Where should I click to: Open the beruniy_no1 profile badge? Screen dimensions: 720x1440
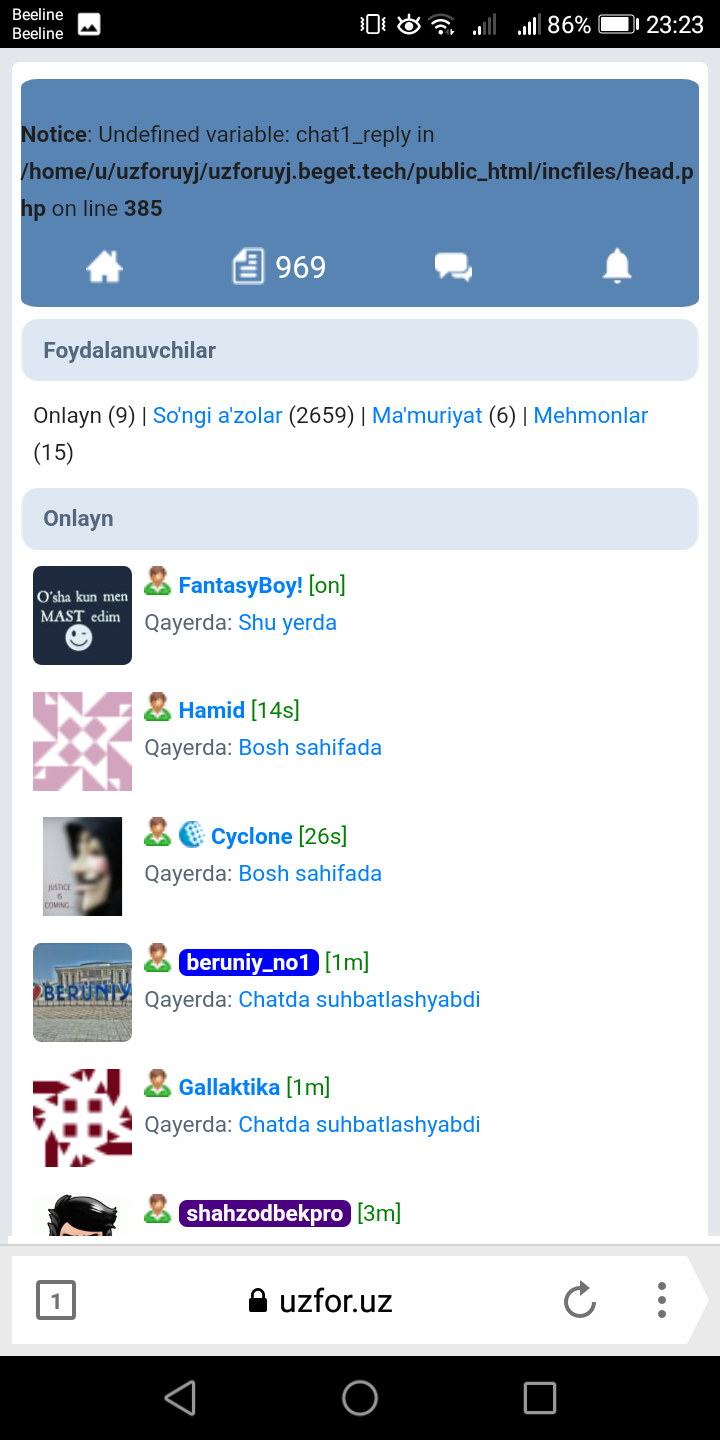pos(248,962)
